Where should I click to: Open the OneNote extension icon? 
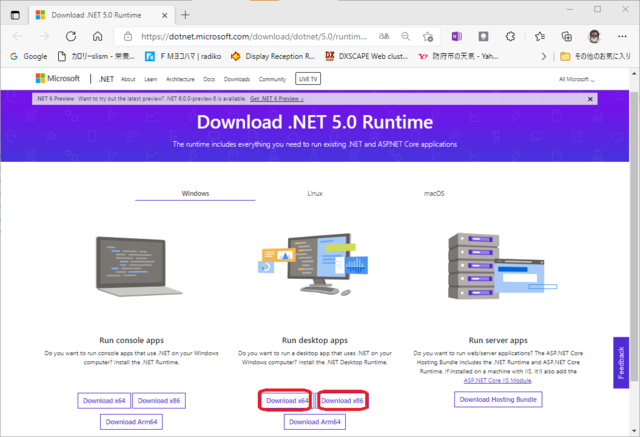456,36
